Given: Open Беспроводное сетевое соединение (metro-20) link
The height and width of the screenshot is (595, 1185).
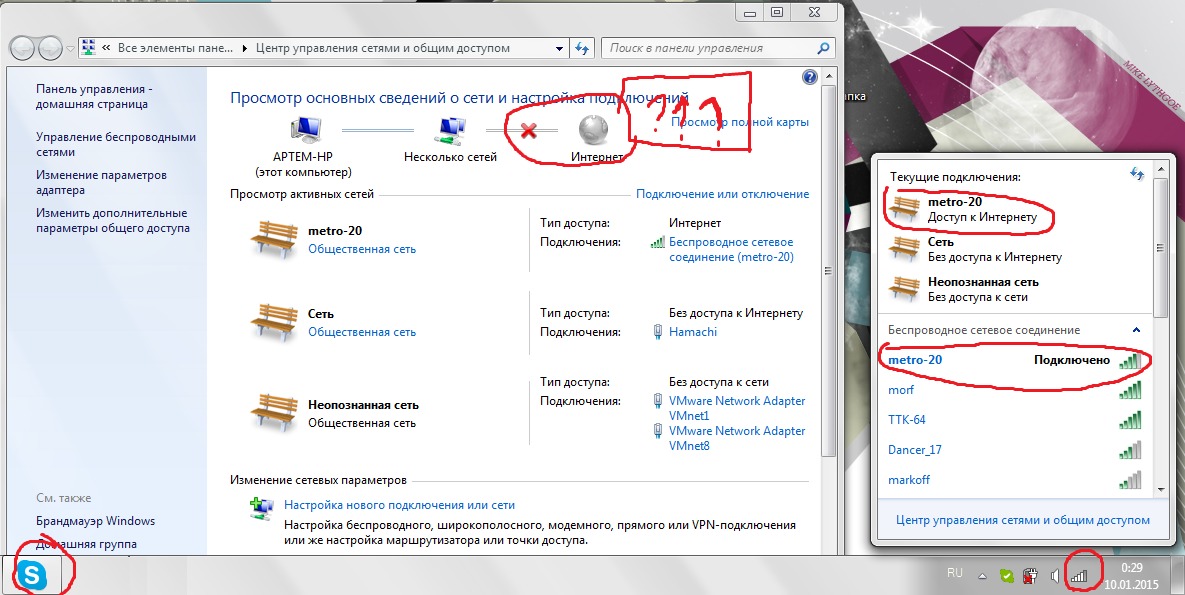Looking at the screenshot, I should tap(731, 249).
